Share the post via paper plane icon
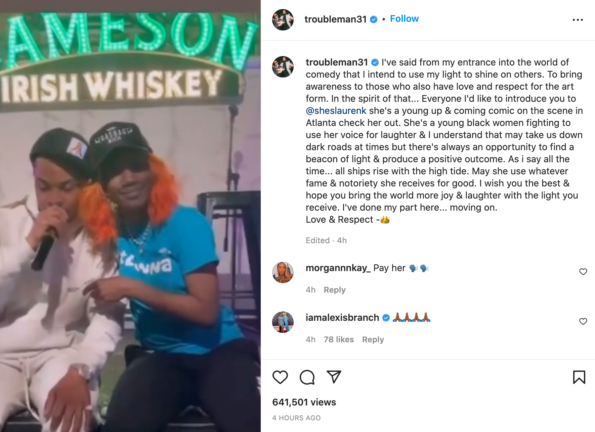The width and height of the screenshot is (595, 432). pyautogui.click(x=334, y=376)
